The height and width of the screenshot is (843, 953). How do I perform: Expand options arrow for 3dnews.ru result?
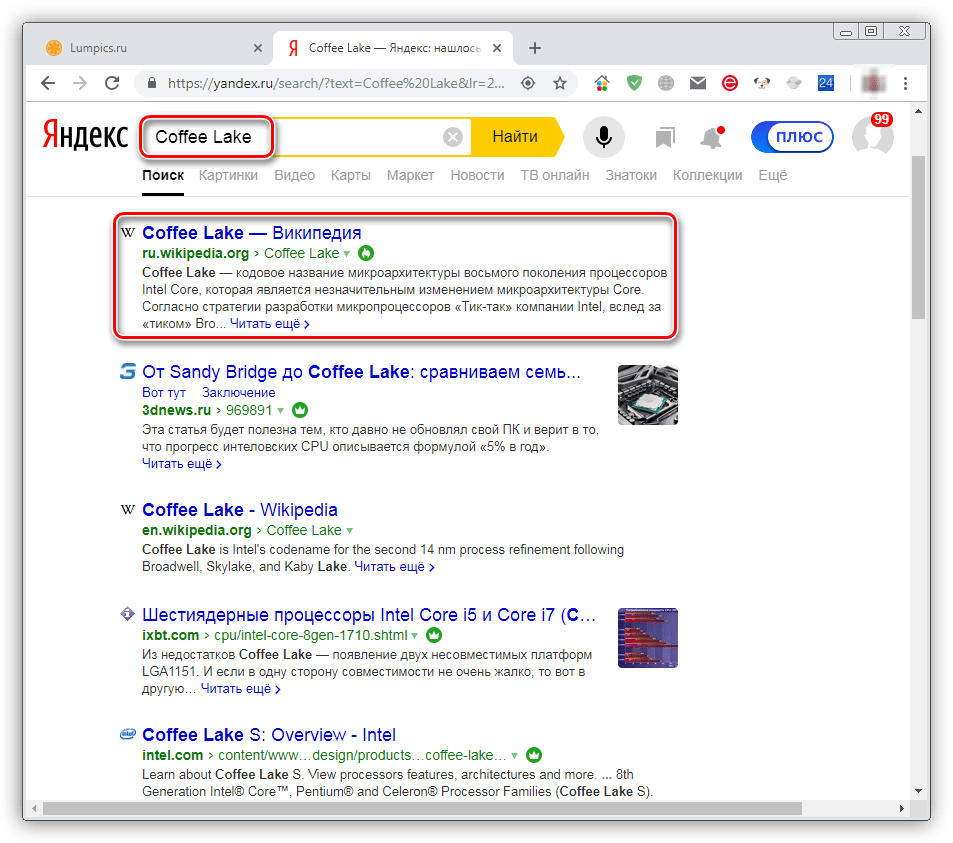[x=281, y=410]
